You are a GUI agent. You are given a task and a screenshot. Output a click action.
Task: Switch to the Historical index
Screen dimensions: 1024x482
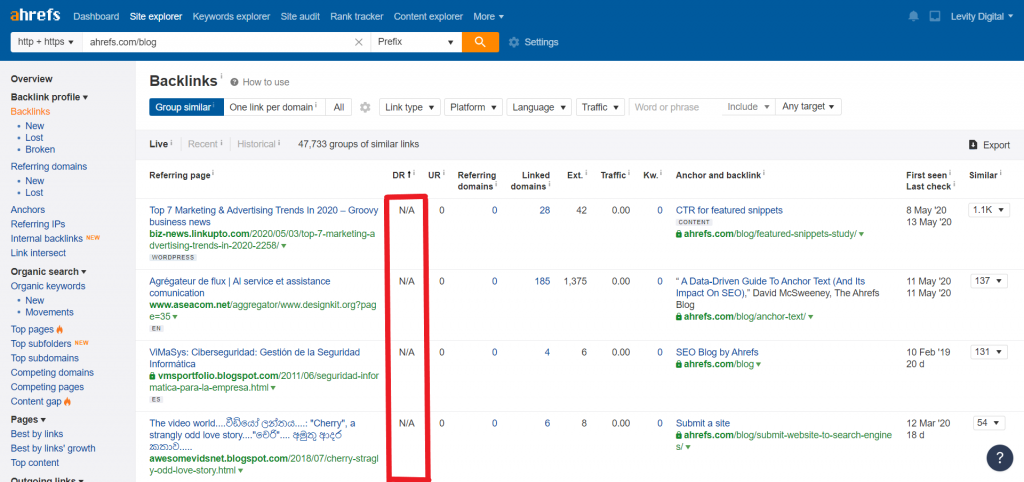click(256, 144)
